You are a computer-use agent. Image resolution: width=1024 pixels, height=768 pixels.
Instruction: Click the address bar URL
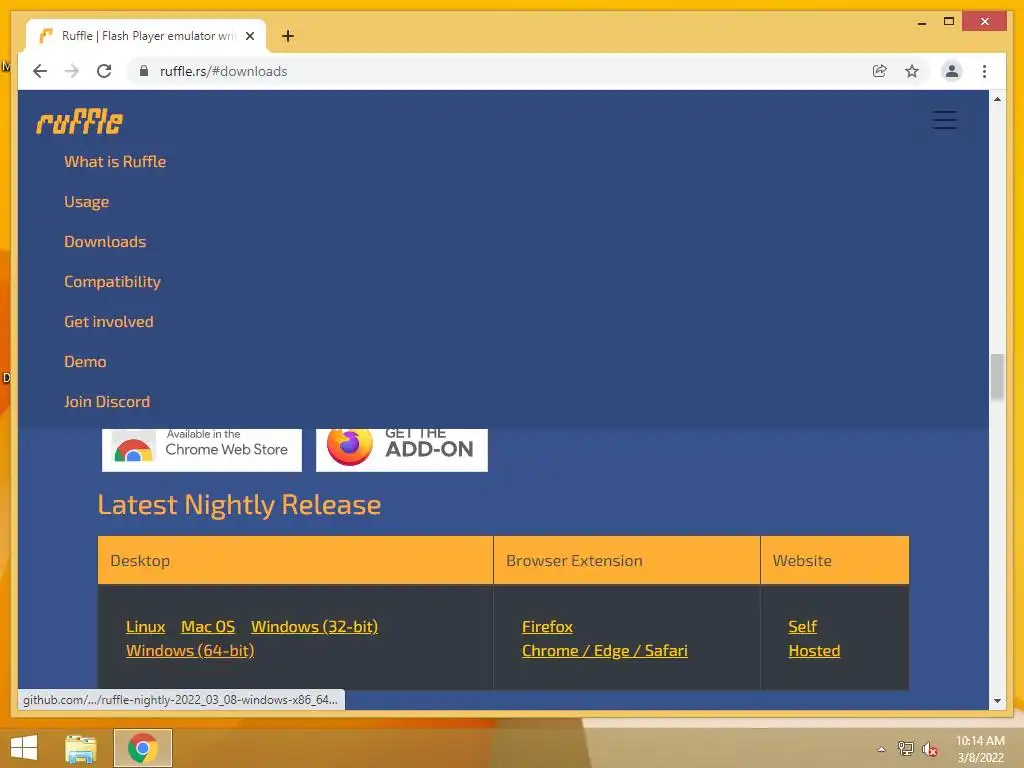point(223,71)
